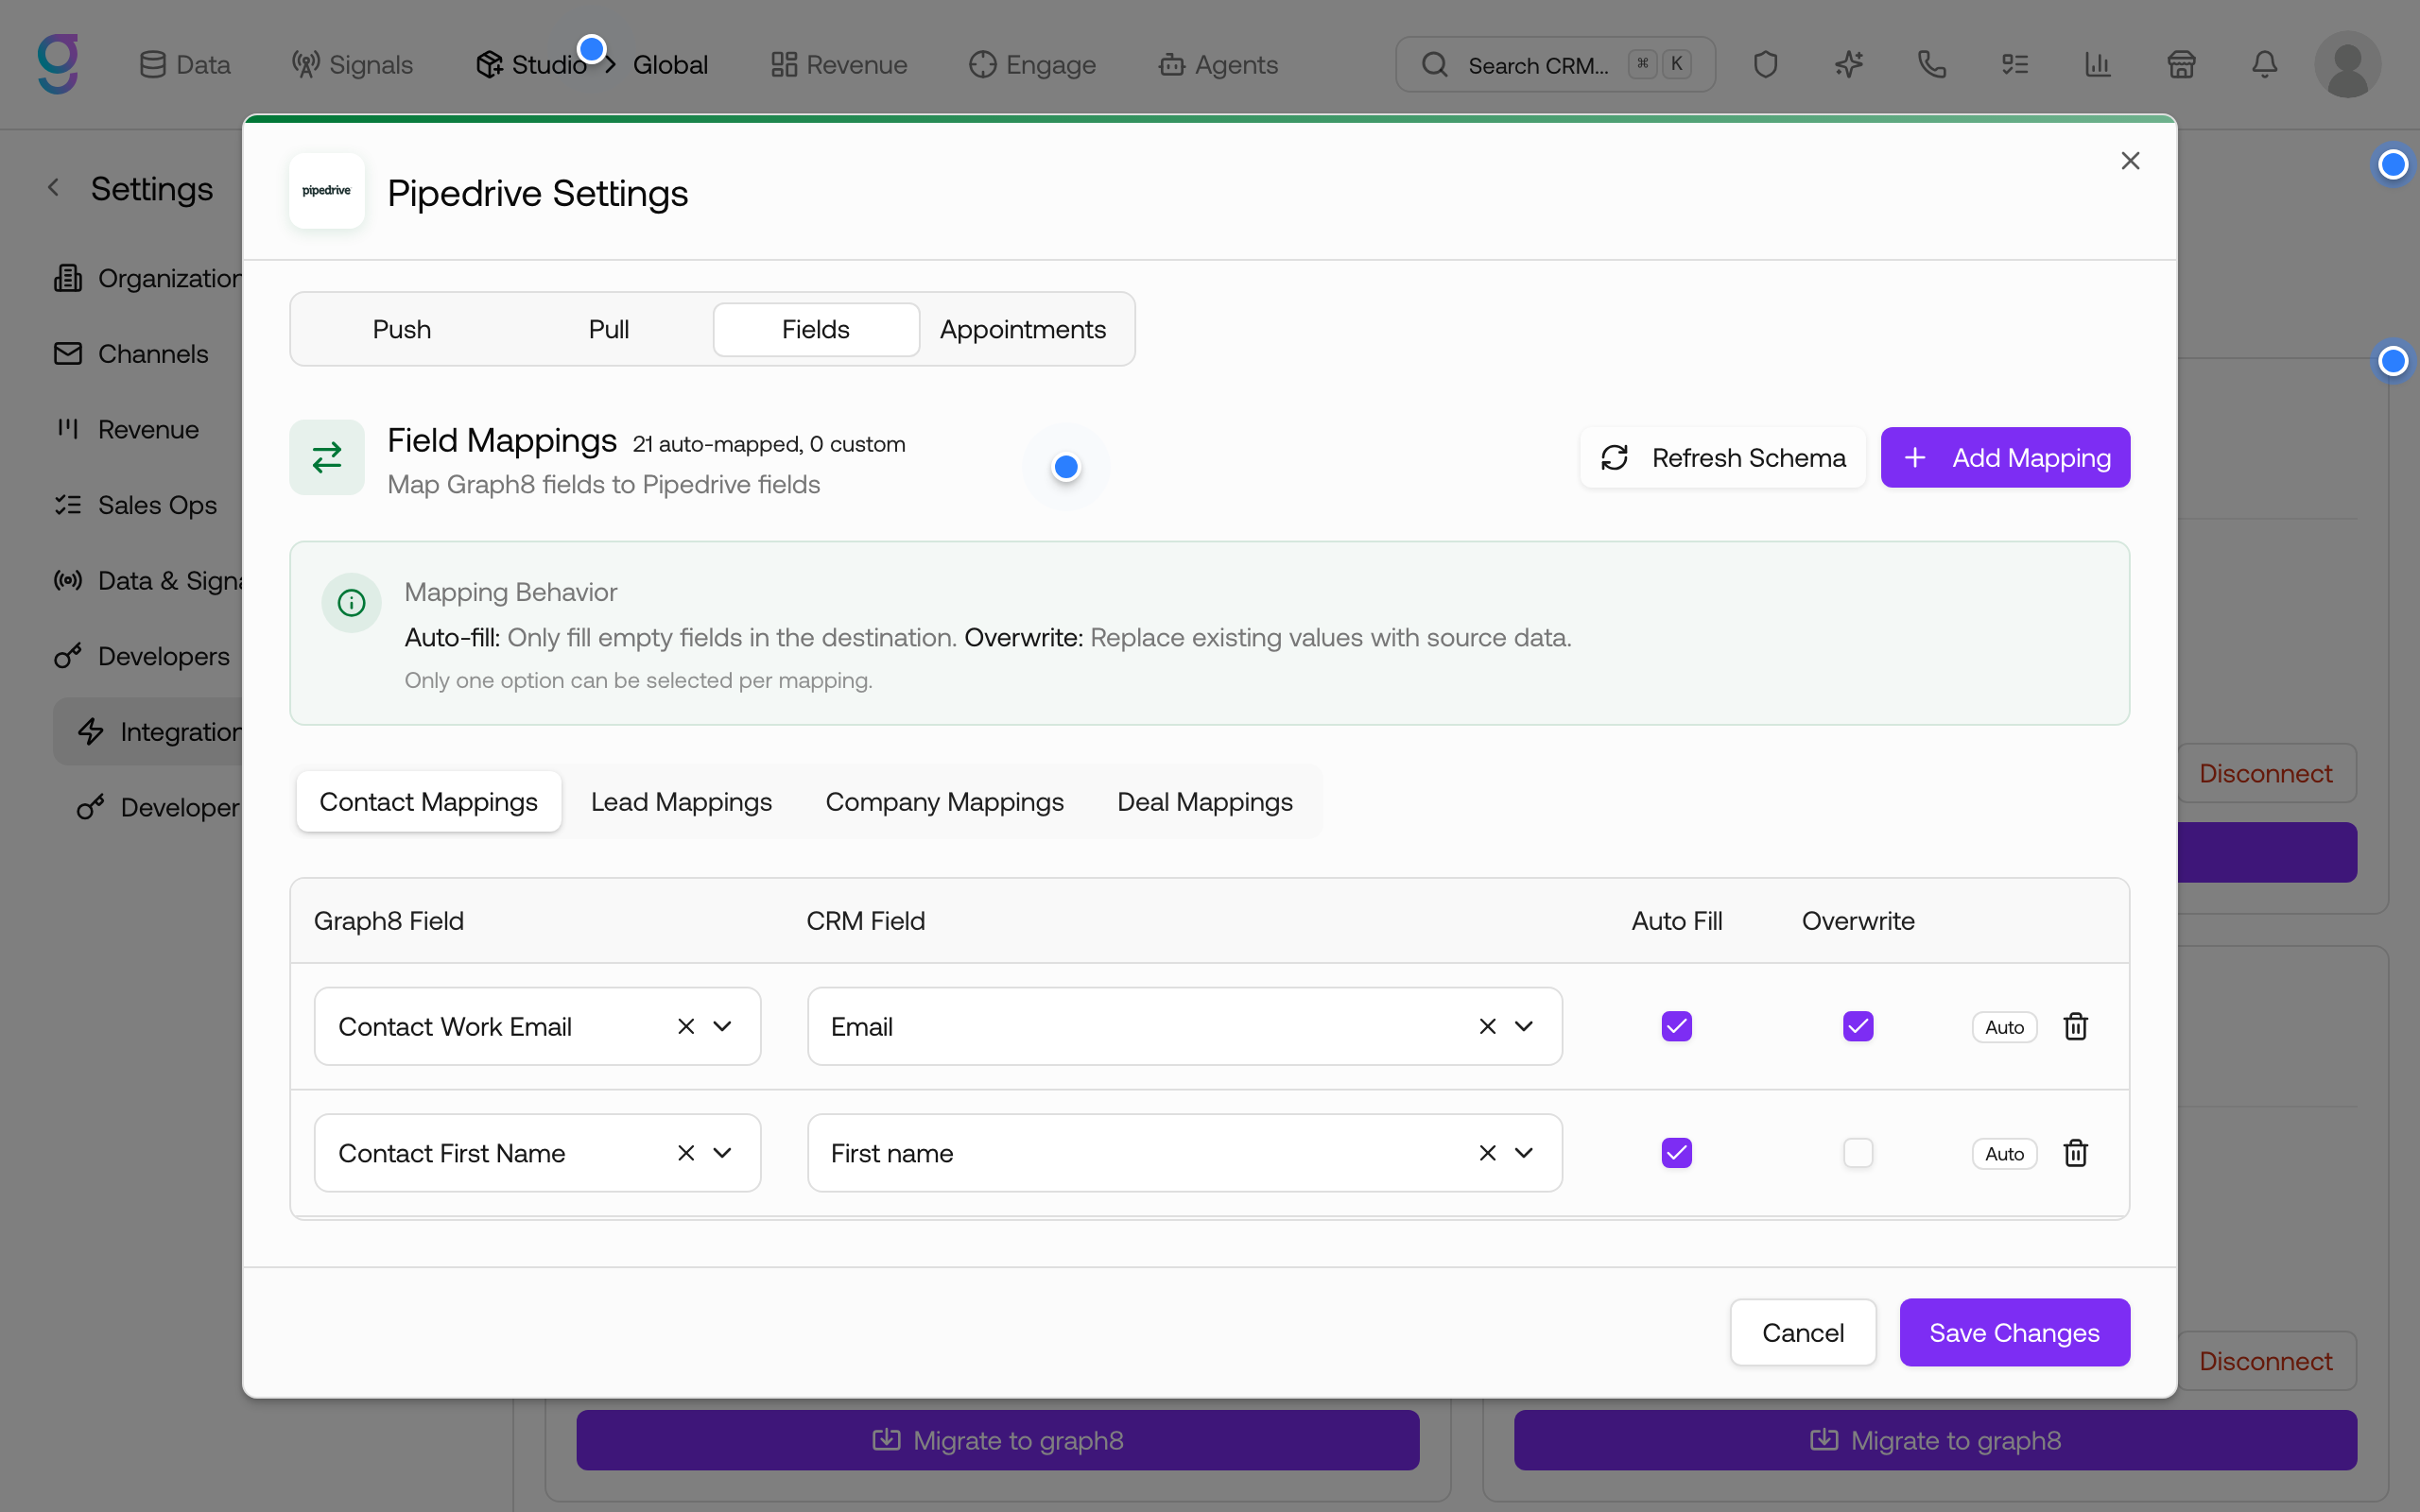Screen dimensions: 2420x1512
Task: Click the Auto badge on Email row
Action: pyautogui.click(x=2004, y=1027)
